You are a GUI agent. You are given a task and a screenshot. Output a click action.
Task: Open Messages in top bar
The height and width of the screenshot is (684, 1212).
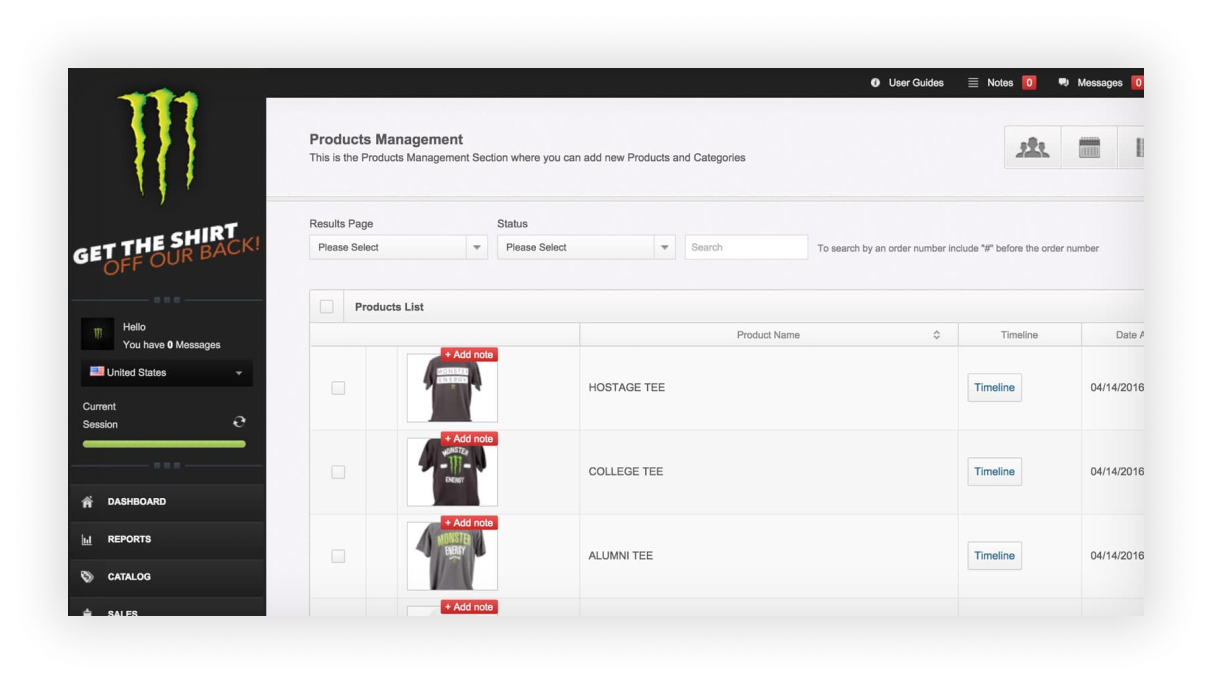[x=1100, y=83]
